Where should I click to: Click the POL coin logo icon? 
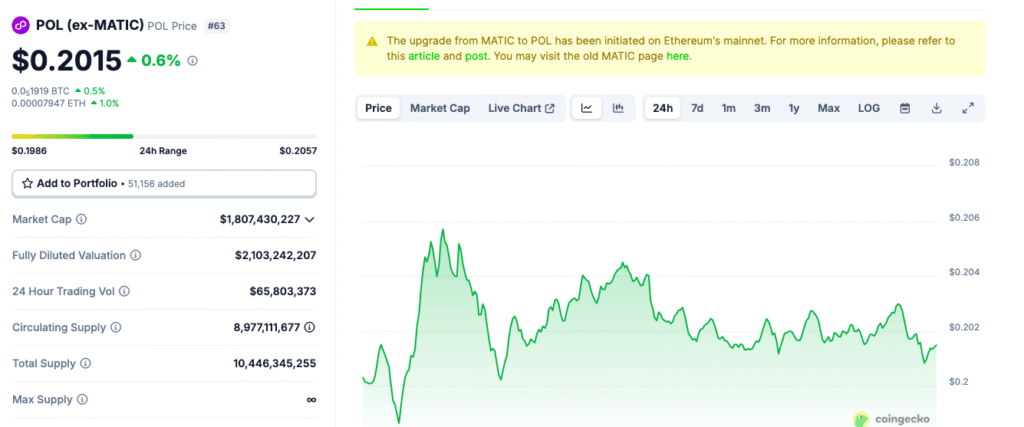tap(21, 24)
